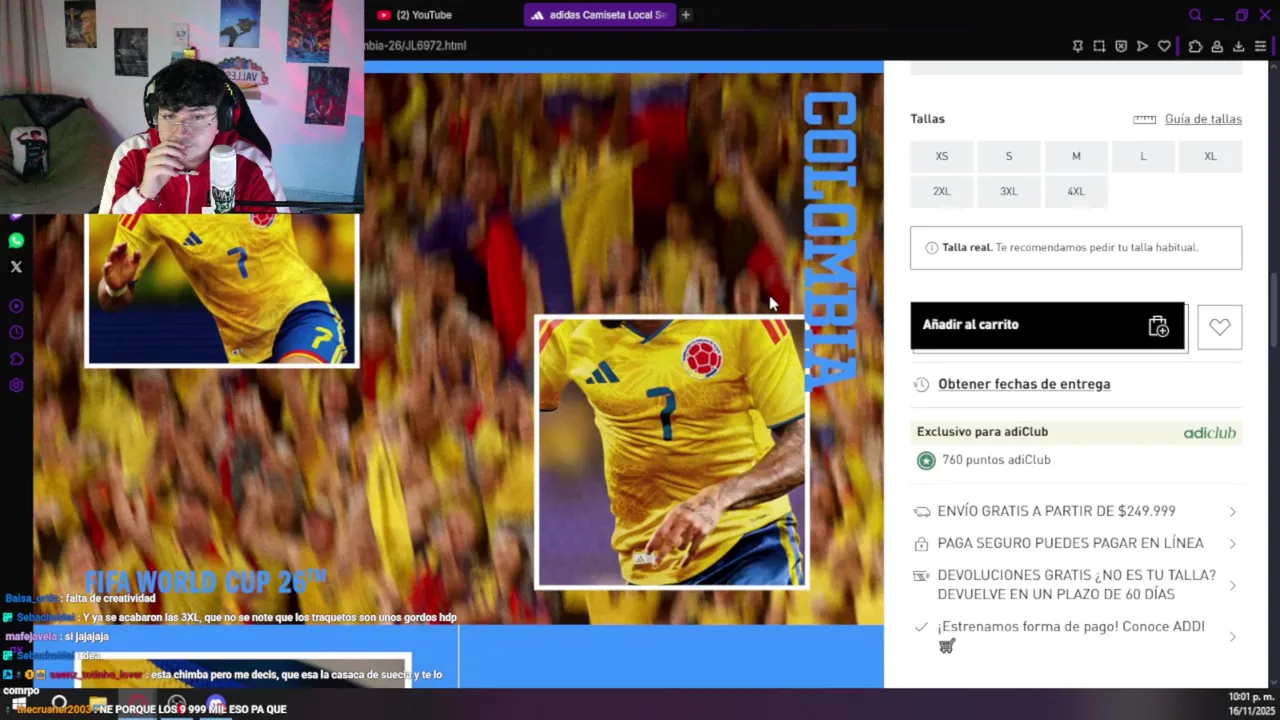Open the Guía de tallas link

tap(1203, 119)
